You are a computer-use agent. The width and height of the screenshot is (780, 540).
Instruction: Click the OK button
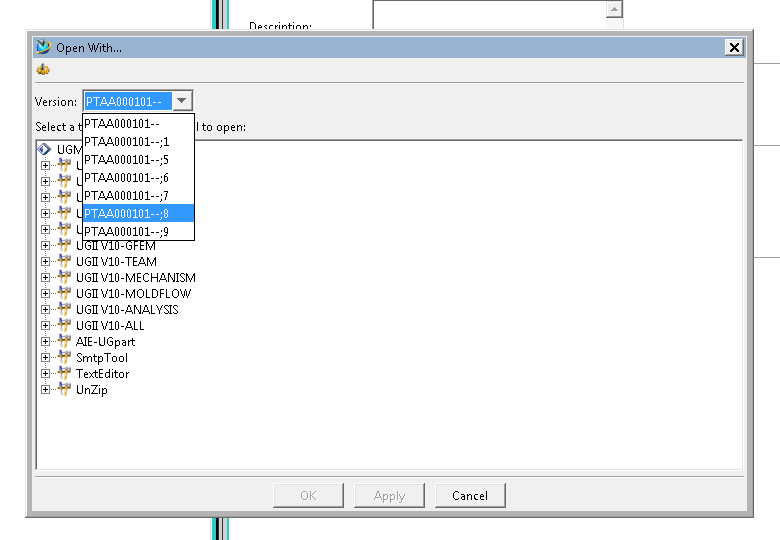pyautogui.click(x=308, y=495)
